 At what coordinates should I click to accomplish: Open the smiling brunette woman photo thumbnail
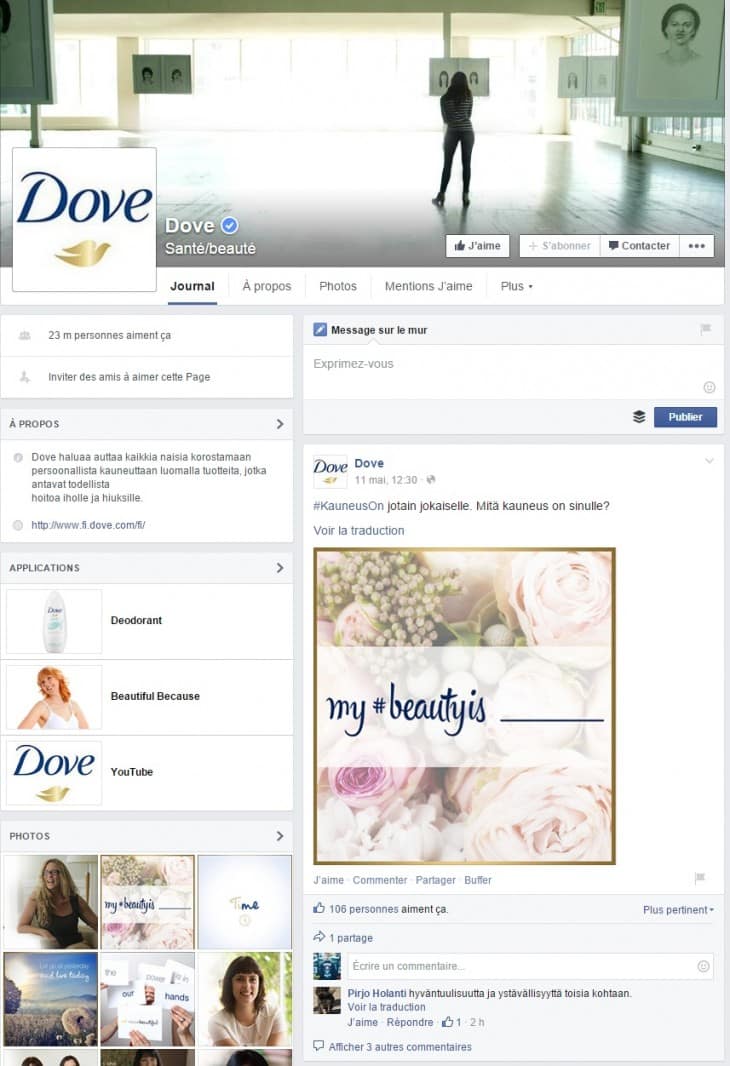[245, 999]
